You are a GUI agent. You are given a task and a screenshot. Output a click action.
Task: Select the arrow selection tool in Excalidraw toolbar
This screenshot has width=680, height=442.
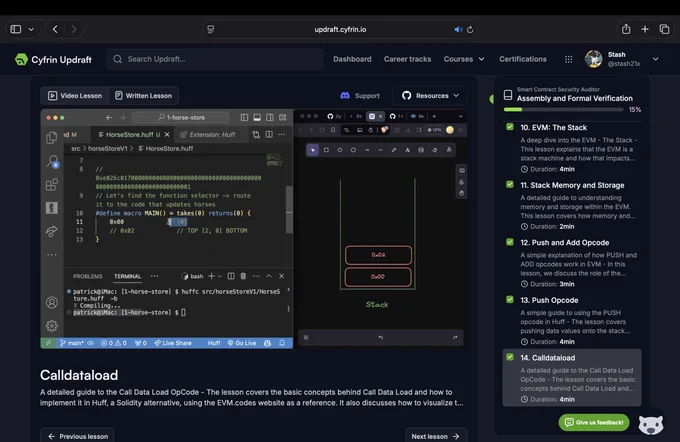(x=312, y=150)
